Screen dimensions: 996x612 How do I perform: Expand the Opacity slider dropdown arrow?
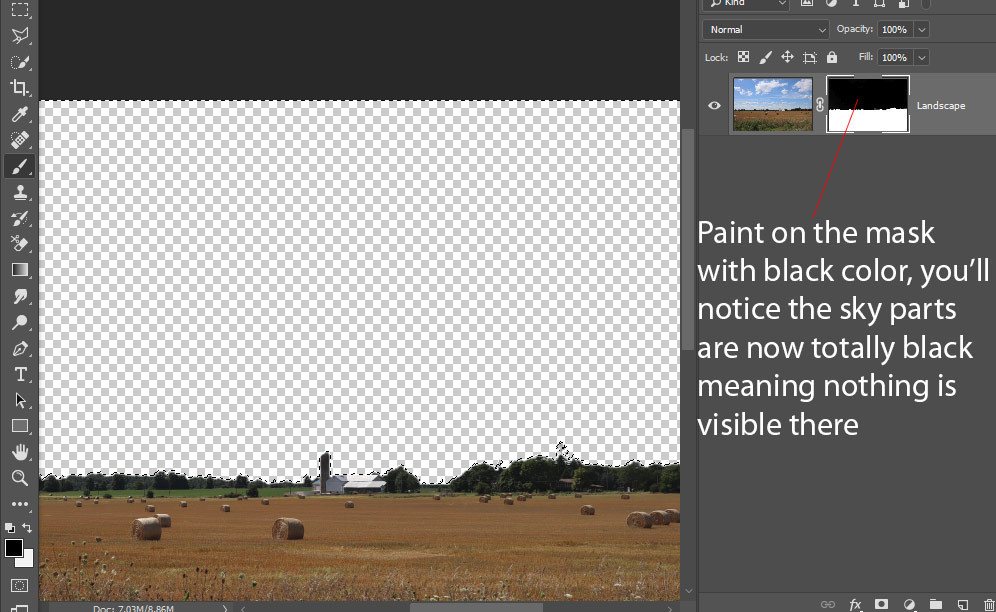(x=921, y=30)
